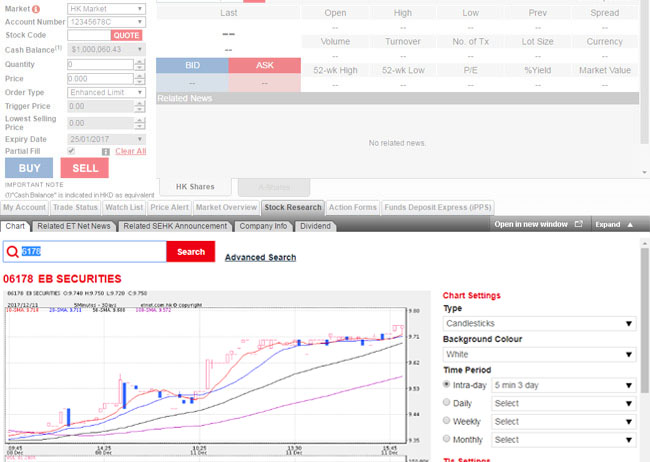Select the Chart sub-tab
Image resolution: width=650 pixels, height=462 pixels.
tap(15, 226)
